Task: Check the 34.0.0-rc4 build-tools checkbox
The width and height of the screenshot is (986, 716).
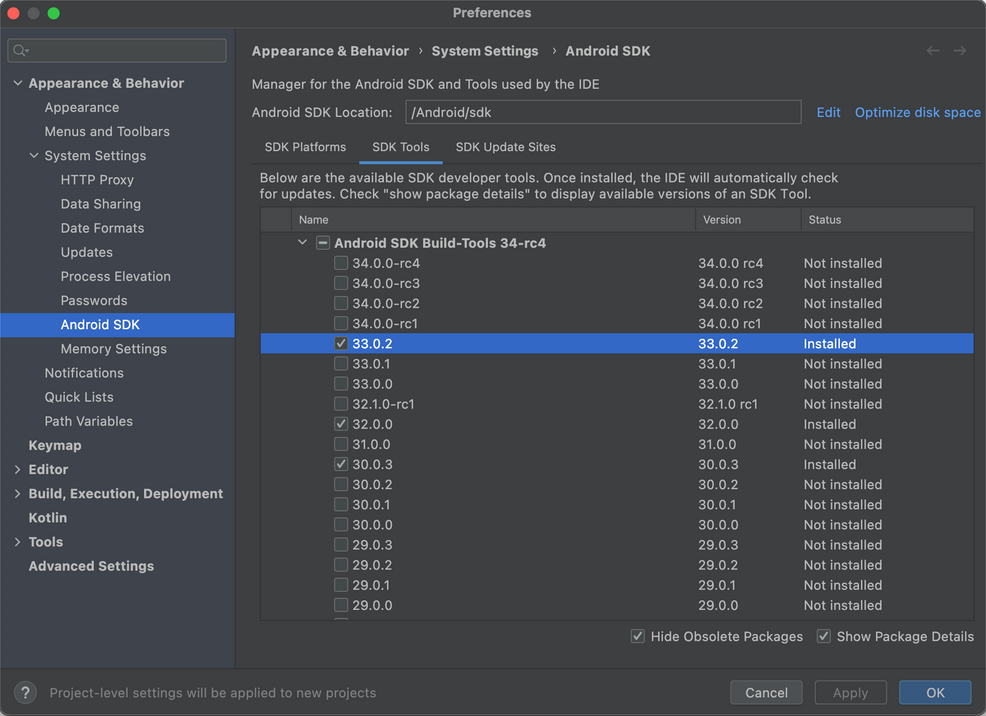Action: click(341, 263)
